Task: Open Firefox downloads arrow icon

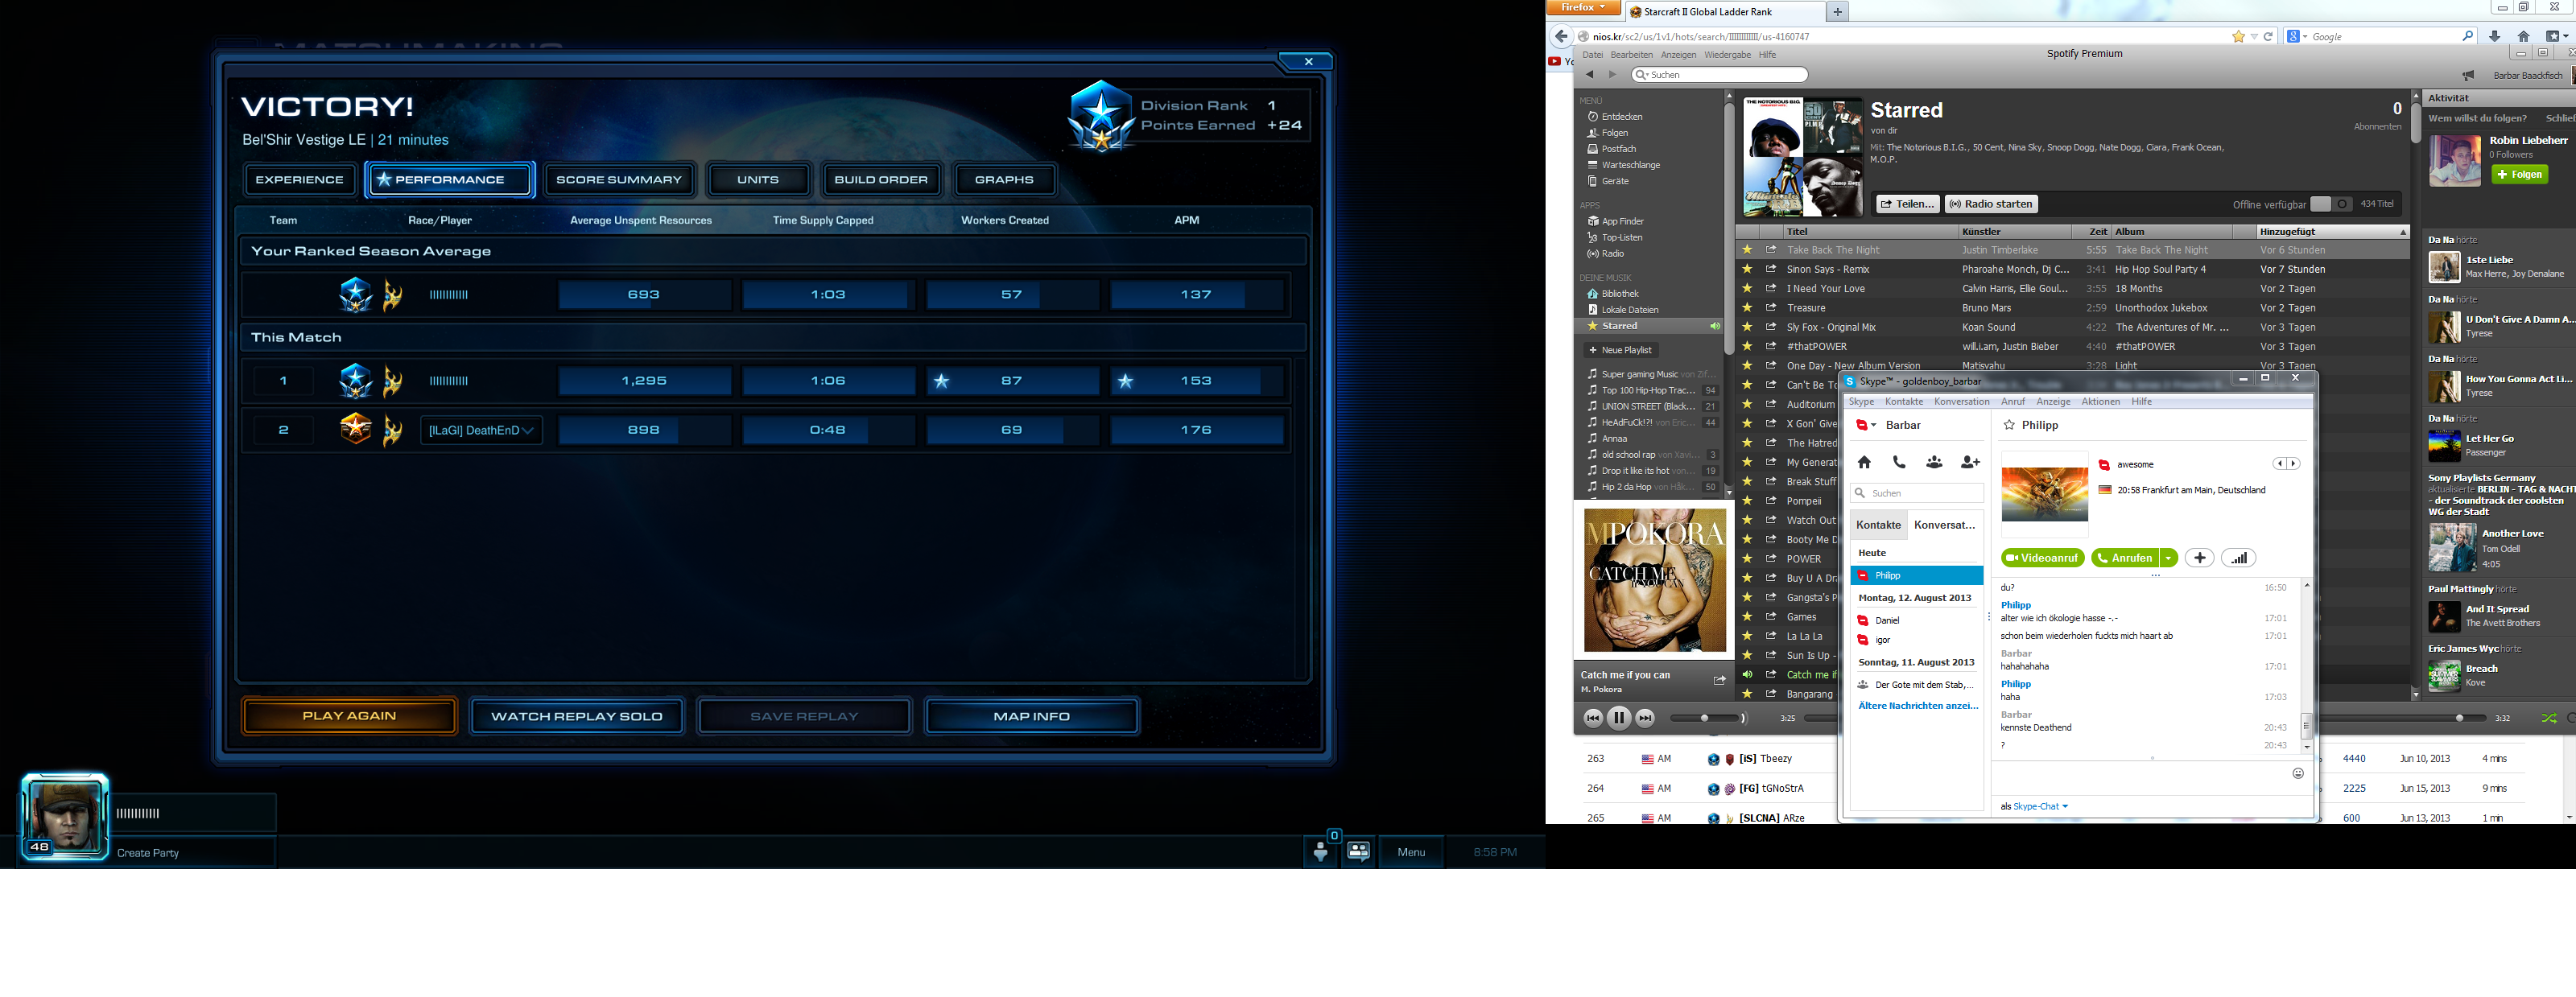Action: 2494,36
